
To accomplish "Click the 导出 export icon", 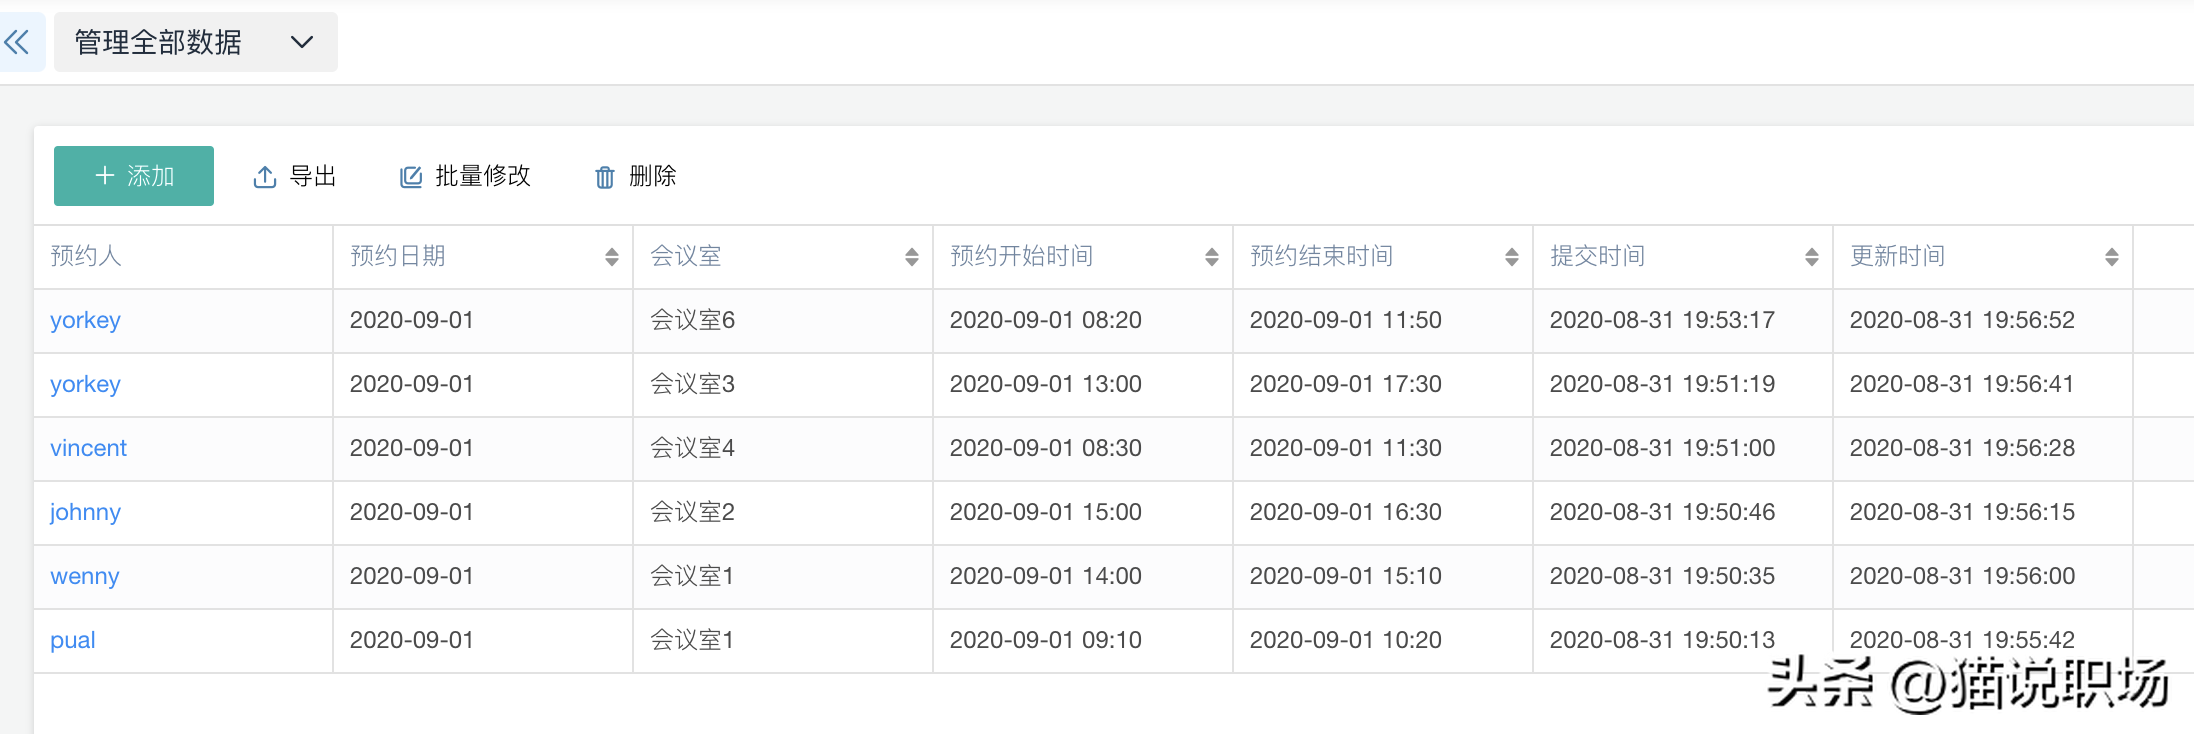I will click(x=264, y=177).
